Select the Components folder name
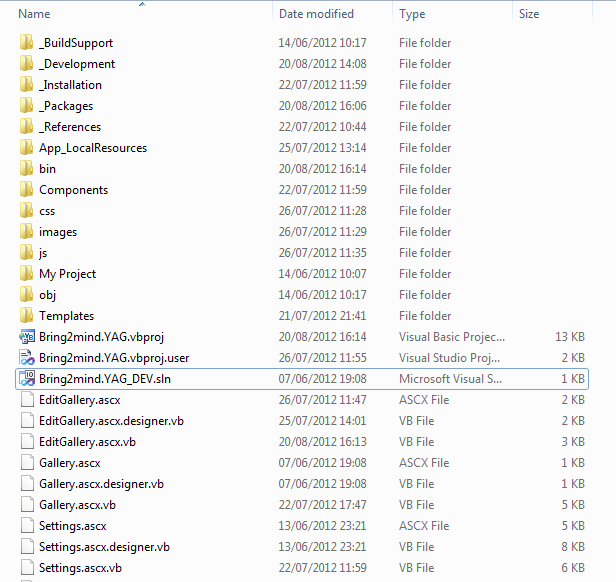Screen dimensions: 616x582 coord(73,190)
